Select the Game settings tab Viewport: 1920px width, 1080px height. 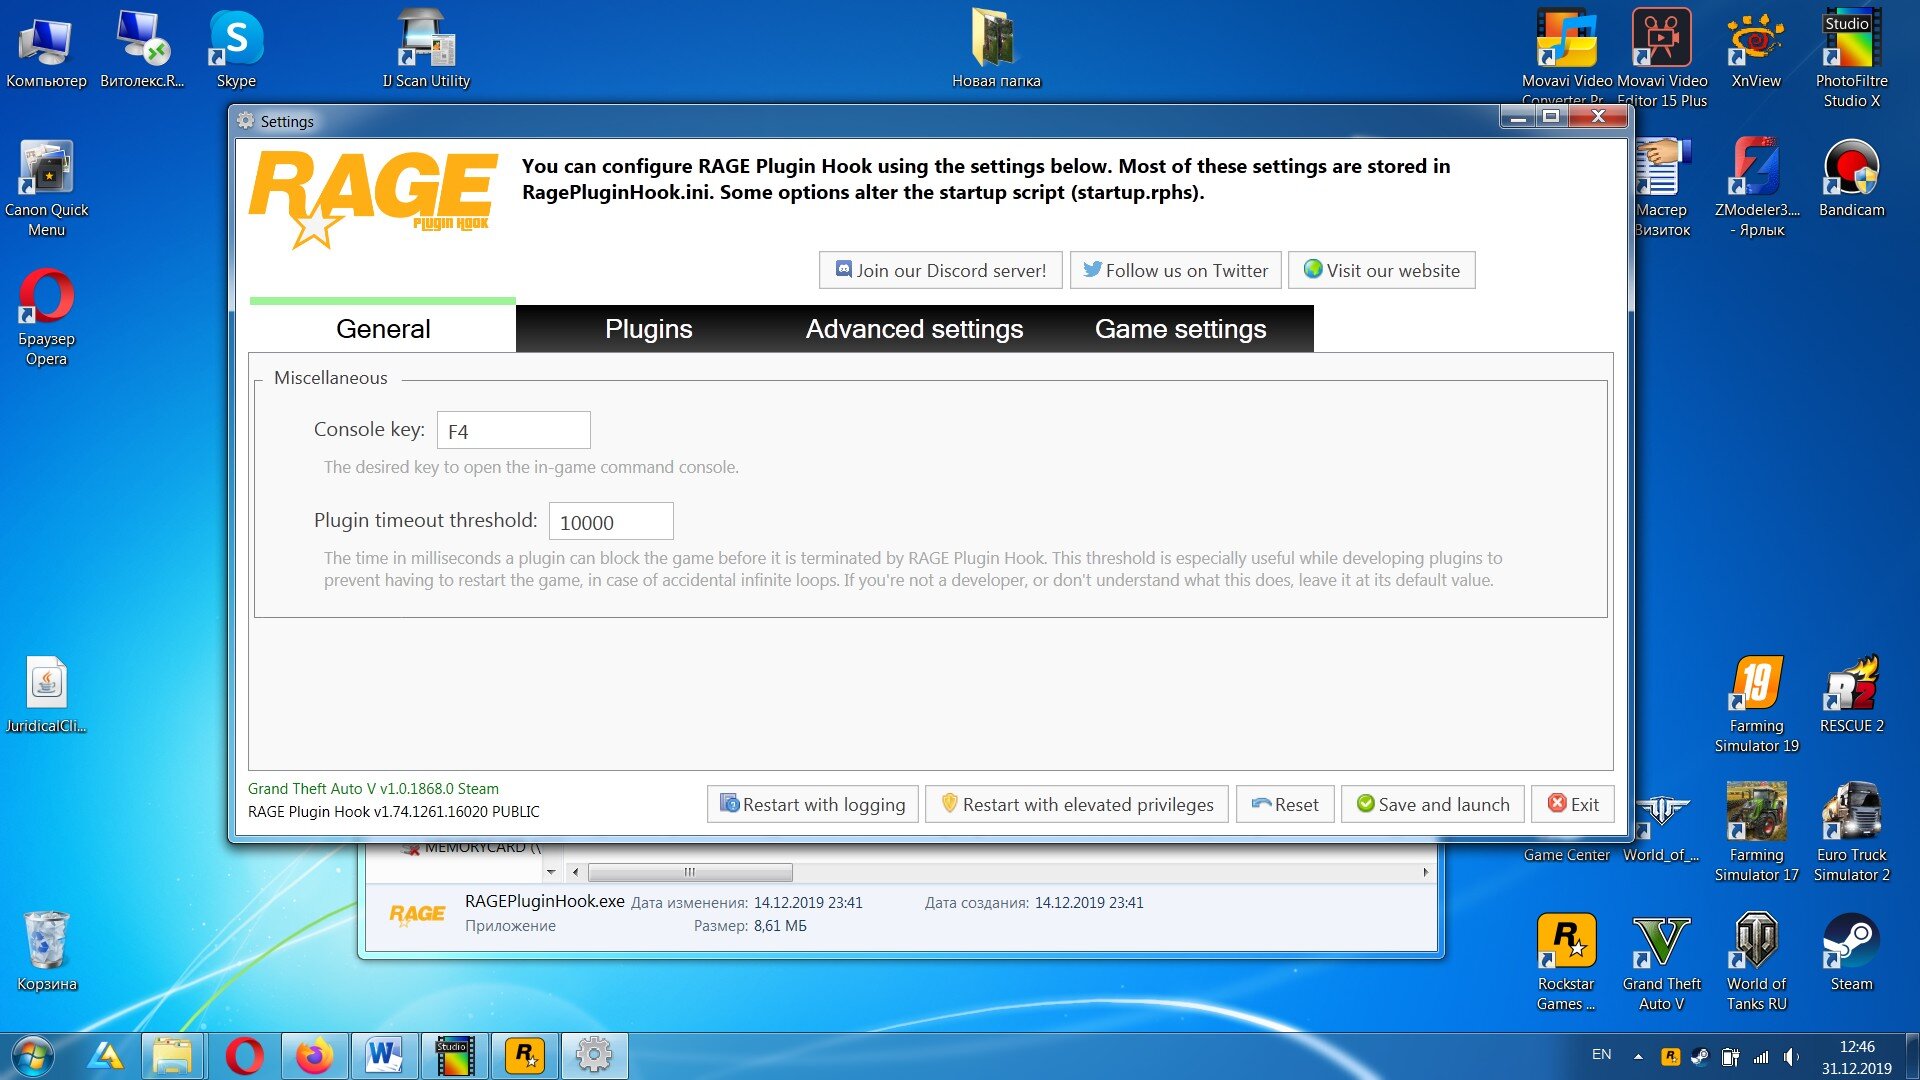tap(1180, 329)
